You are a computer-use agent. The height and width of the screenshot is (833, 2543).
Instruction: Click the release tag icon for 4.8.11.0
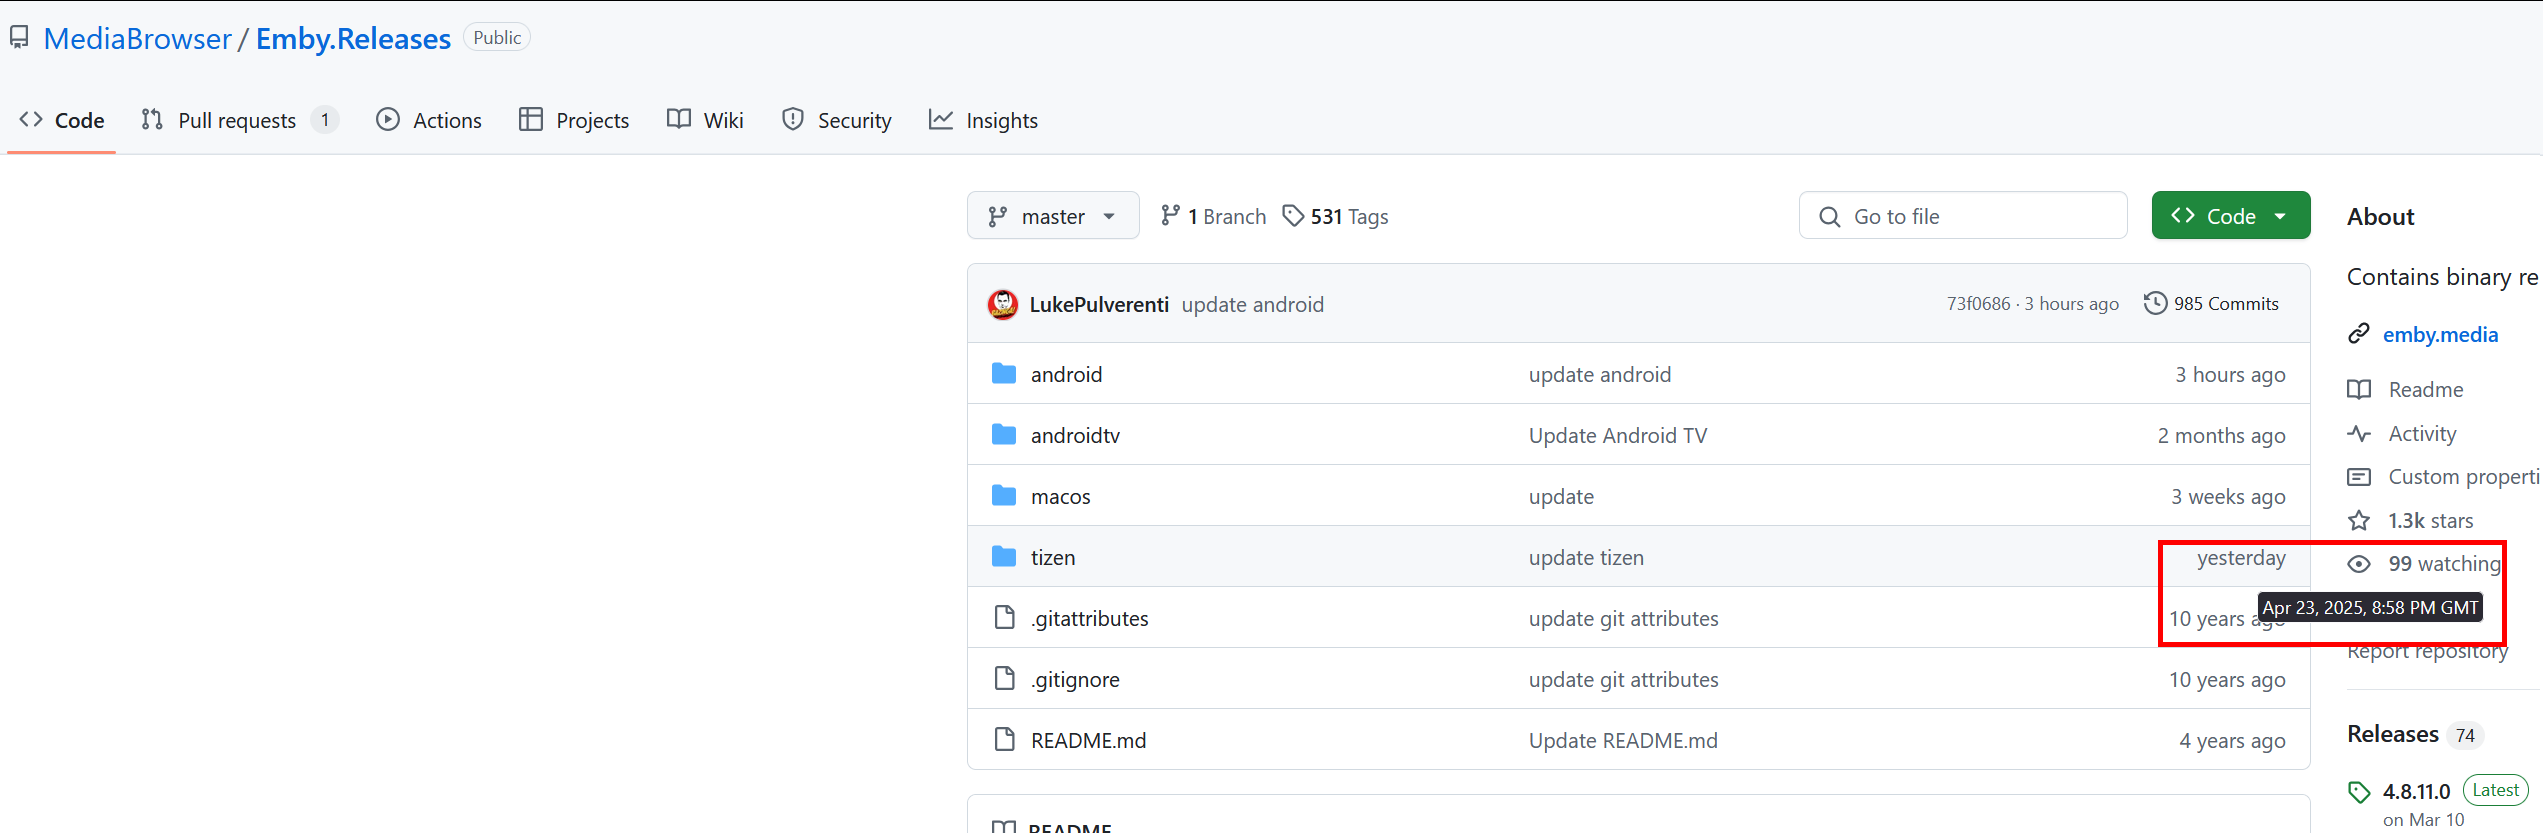tap(2359, 792)
